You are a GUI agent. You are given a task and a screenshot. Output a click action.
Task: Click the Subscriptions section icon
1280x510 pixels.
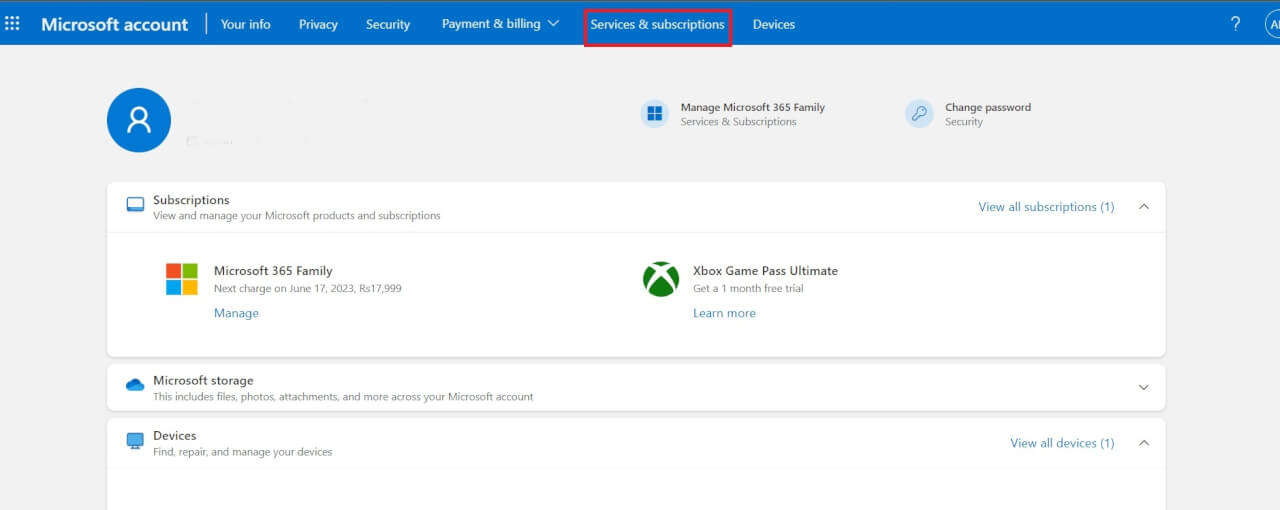click(135, 205)
